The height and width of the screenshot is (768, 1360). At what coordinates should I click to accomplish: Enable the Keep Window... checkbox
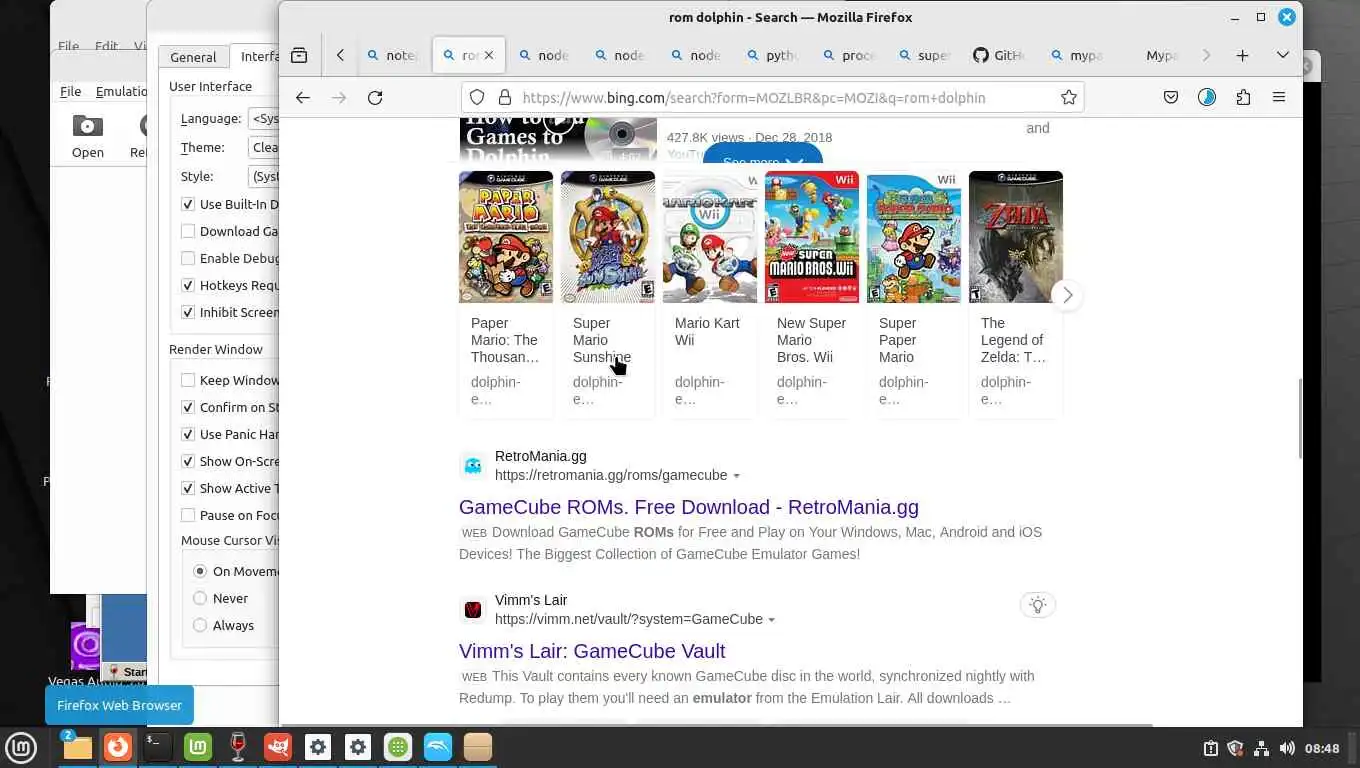click(x=188, y=380)
